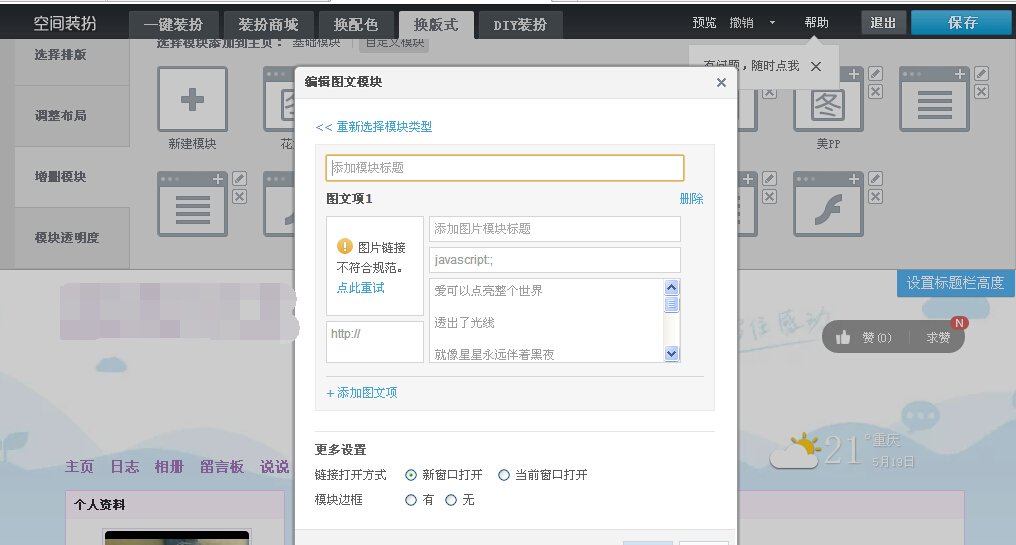Click delete X beside the Flash module
Screen dimensions: 1016x545
coord(875,196)
